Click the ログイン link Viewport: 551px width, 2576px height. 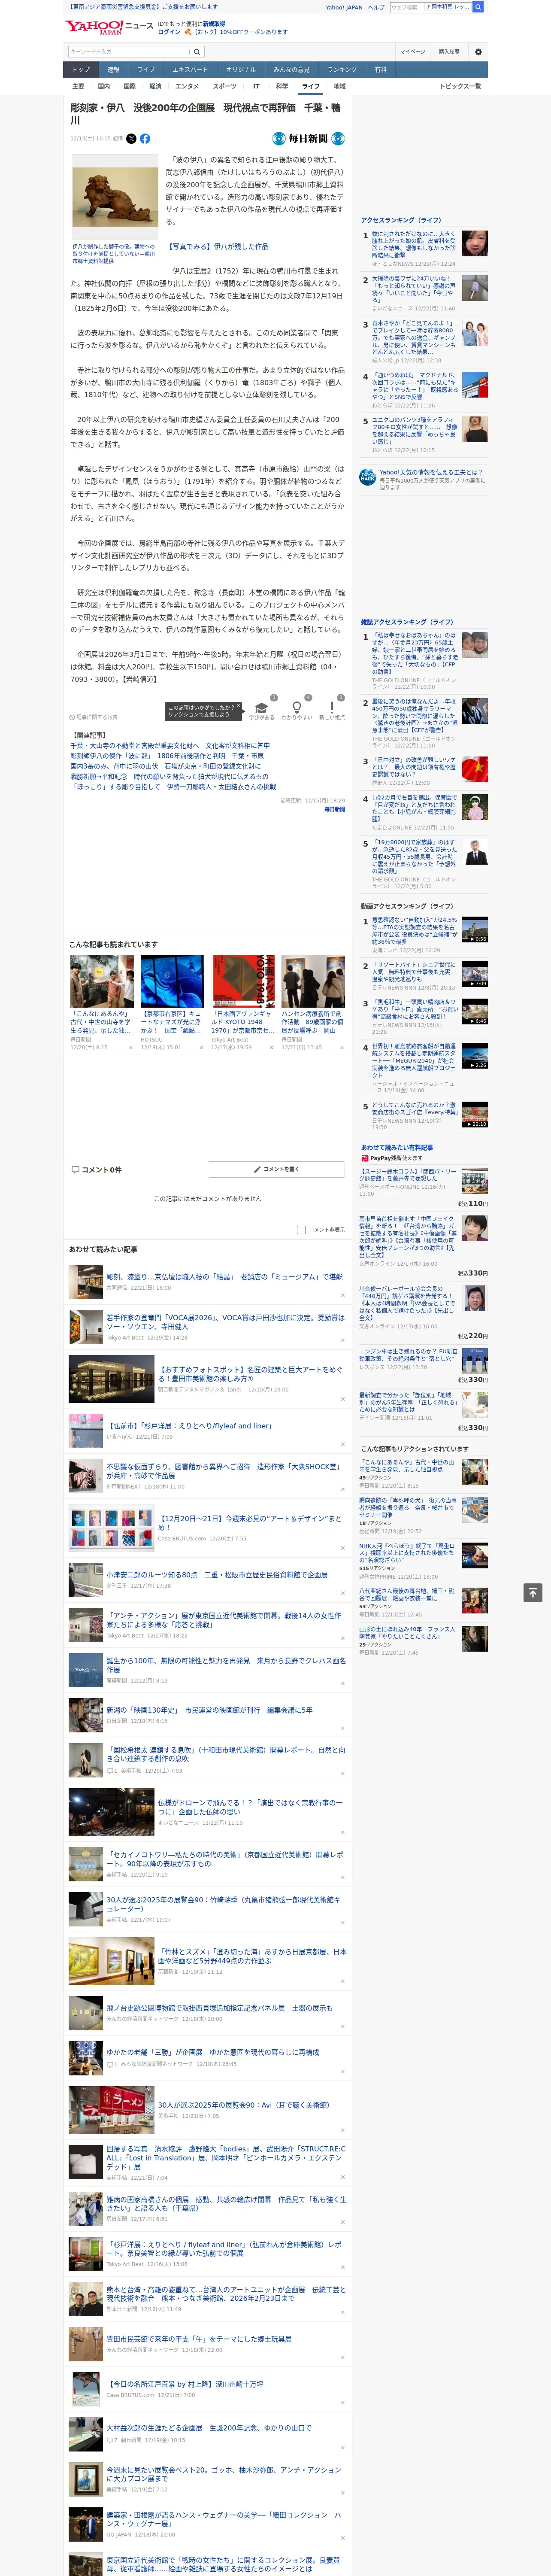coord(169,32)
